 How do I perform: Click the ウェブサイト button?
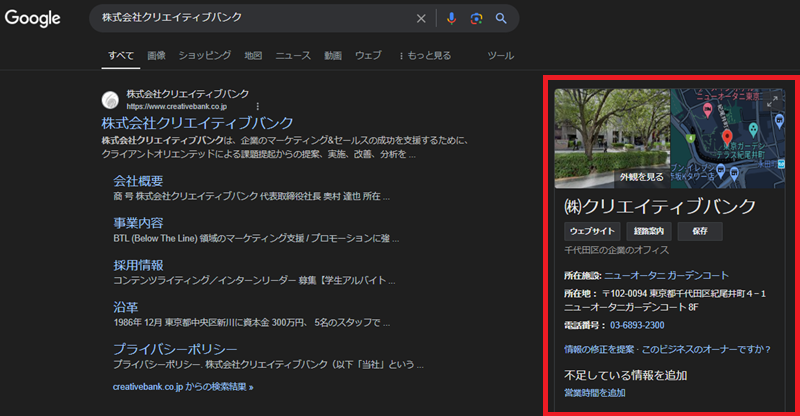(x=592, y=231)
